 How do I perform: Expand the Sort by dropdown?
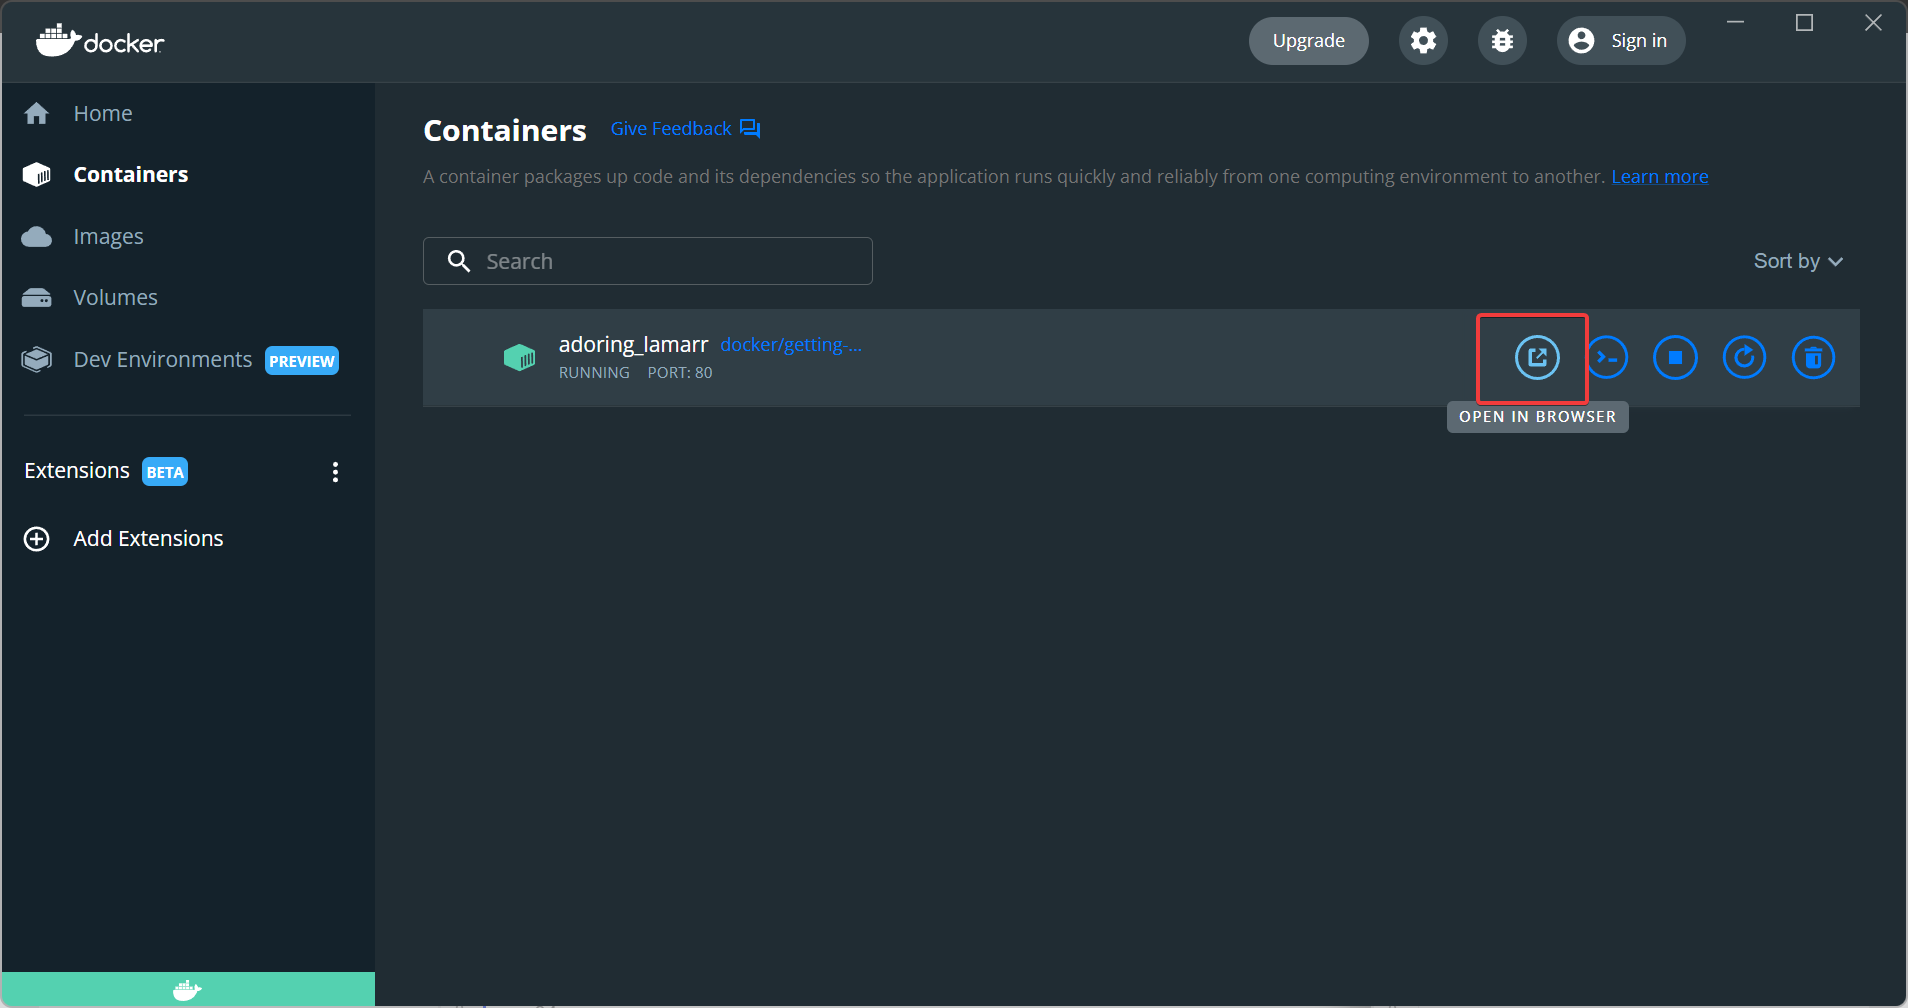[x=1797, y=261]
